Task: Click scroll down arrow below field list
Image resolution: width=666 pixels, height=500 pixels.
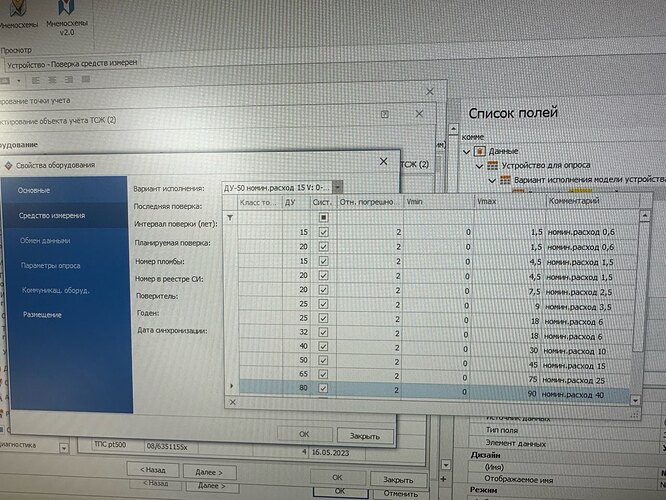Action: click(x=445, y=465)
